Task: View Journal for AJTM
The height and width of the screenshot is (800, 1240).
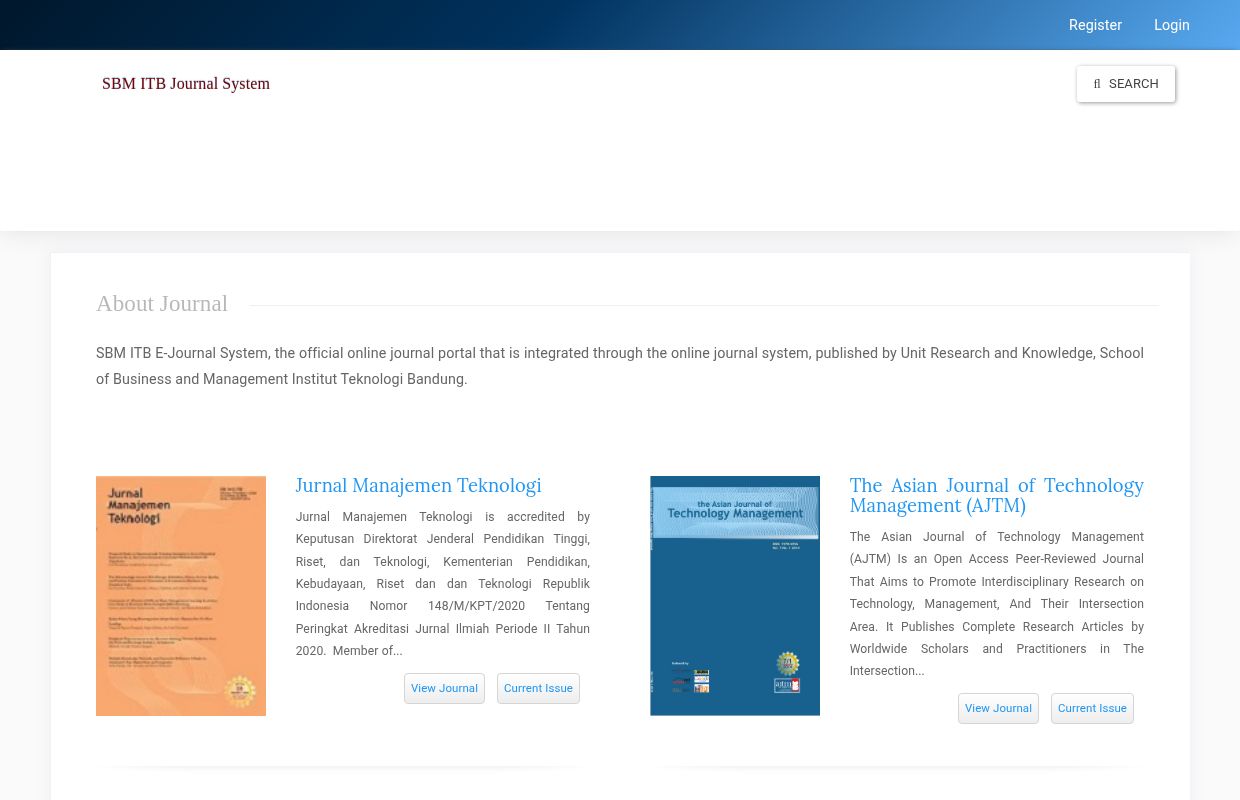Action: [998, 708]
